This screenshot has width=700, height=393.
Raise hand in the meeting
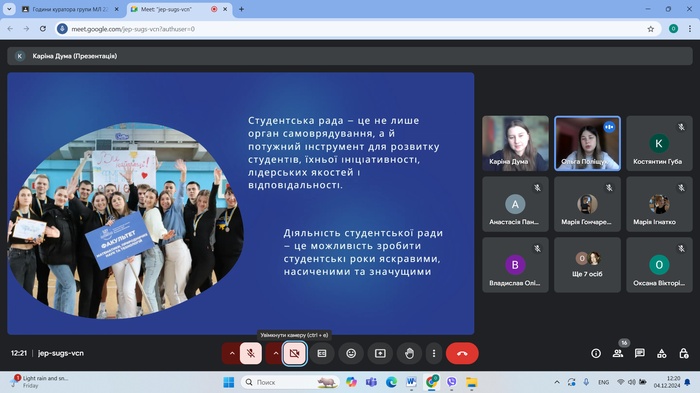point(409,353)
